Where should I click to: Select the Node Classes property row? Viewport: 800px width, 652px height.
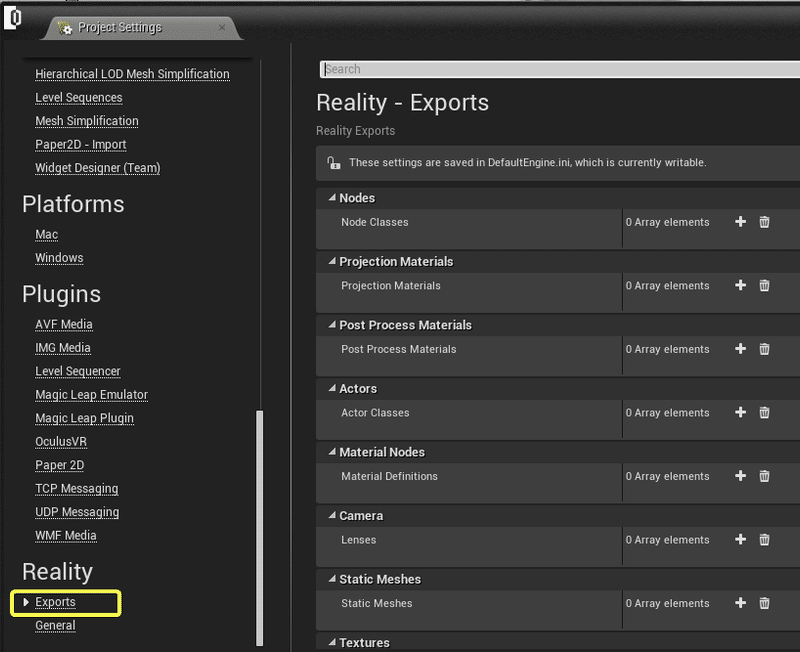(x=558, y=228)
